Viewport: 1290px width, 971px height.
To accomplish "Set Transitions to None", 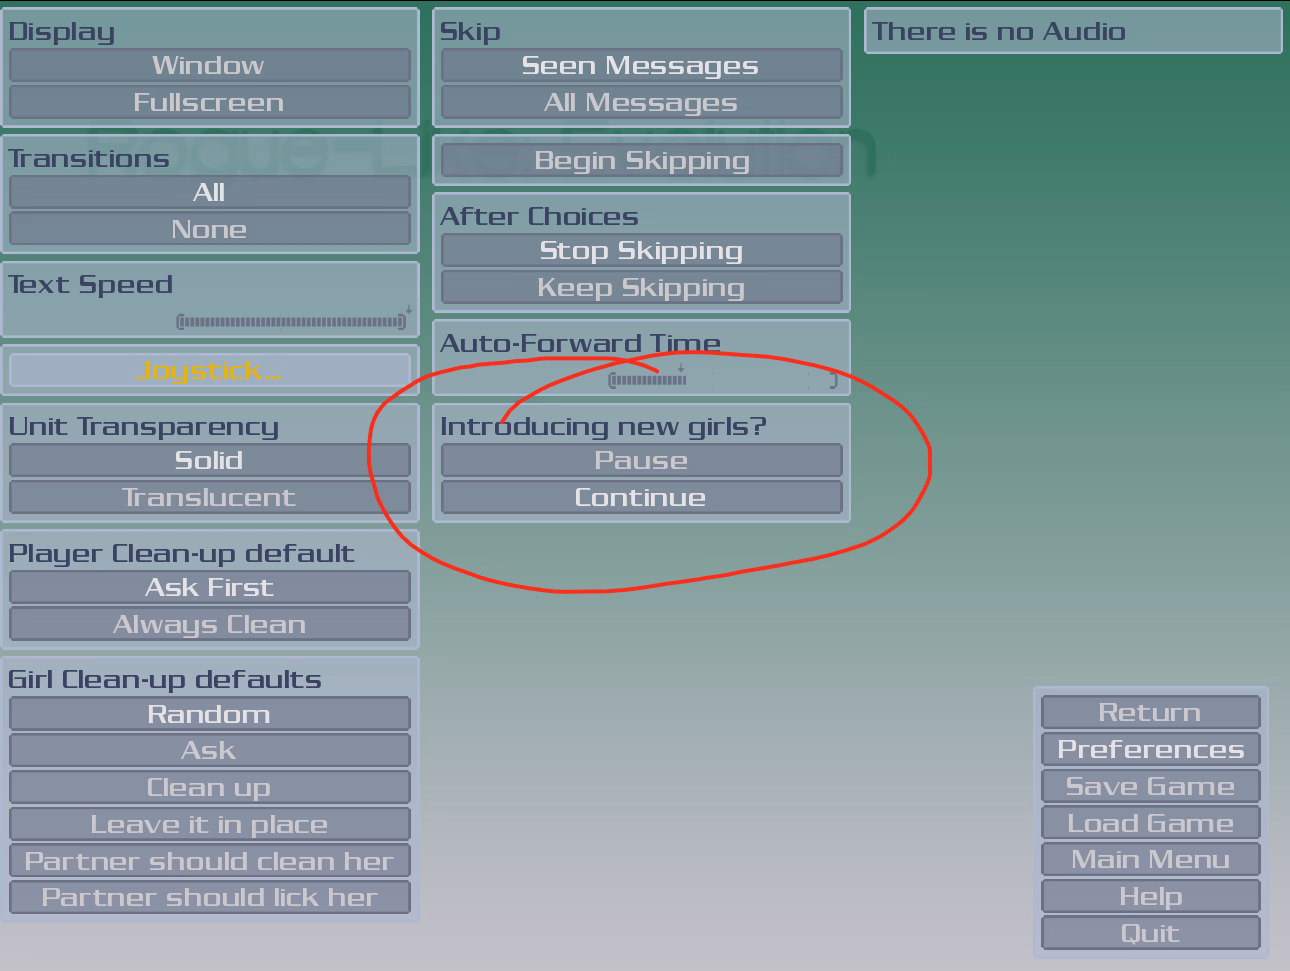I will tap(209, 229).
